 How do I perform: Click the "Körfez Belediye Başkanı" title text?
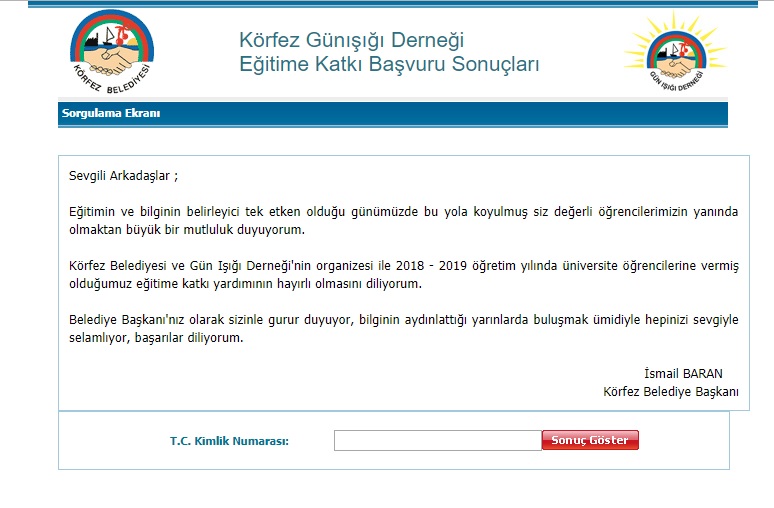point(671,391)
